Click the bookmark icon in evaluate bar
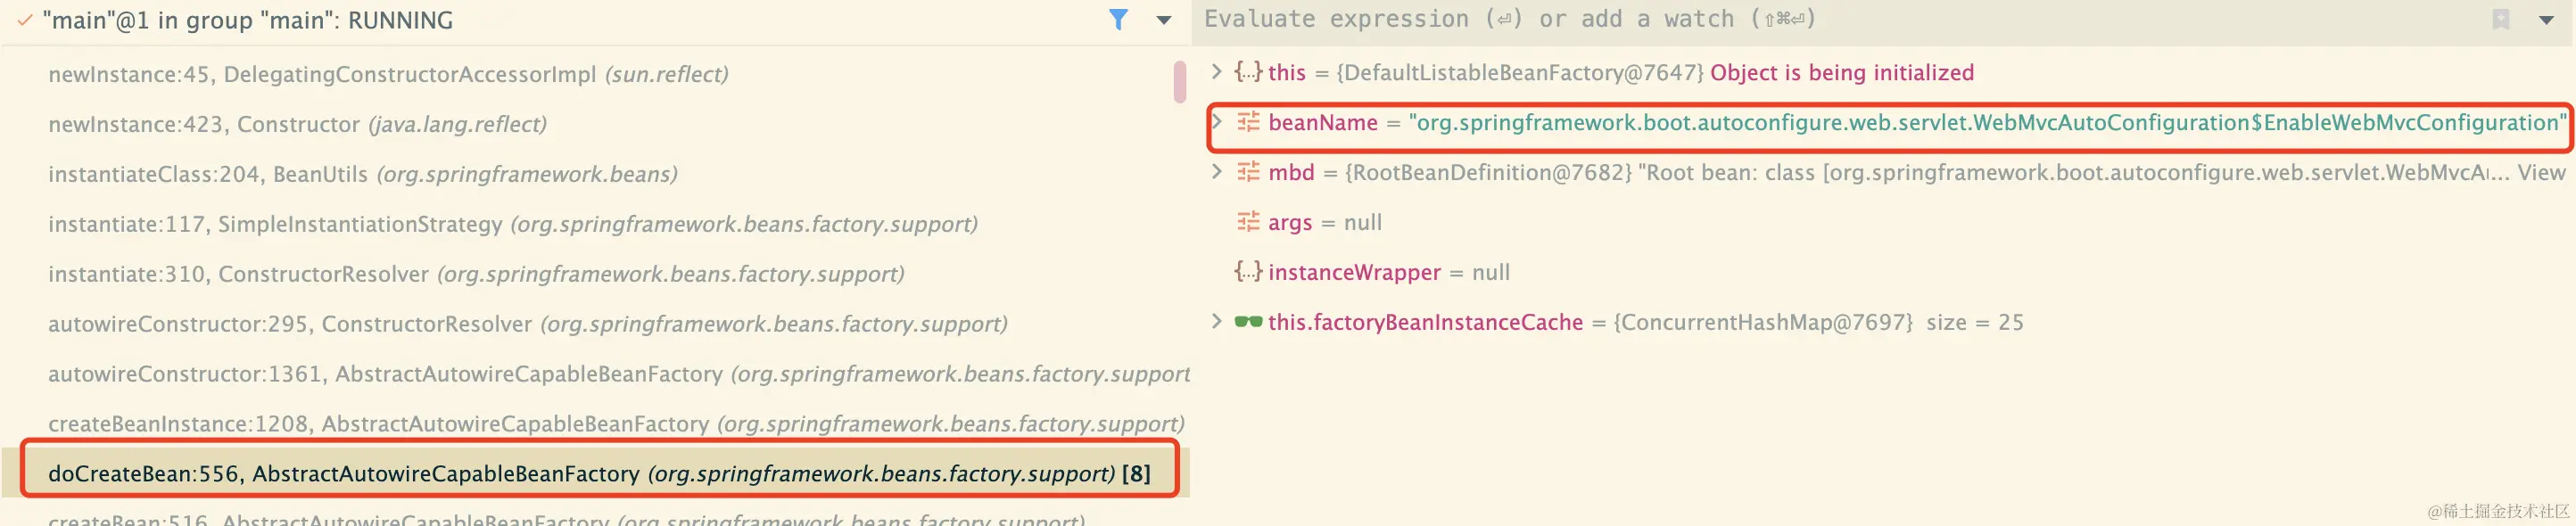 coord(2501,19)
